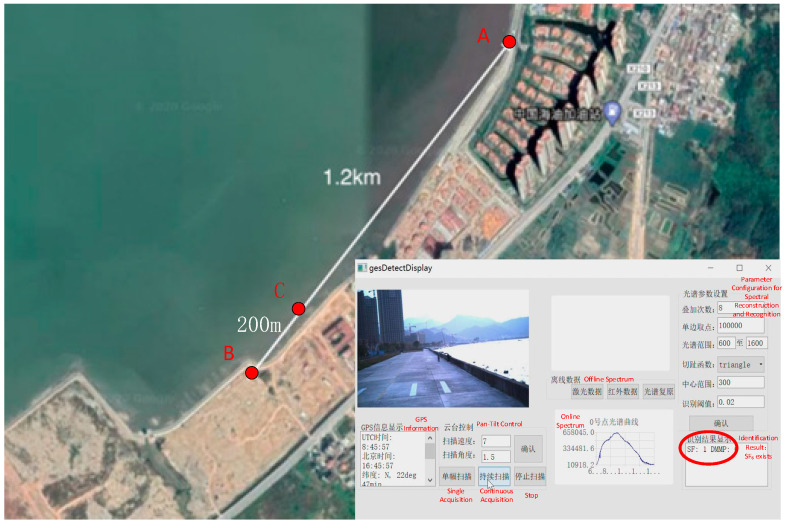Focus the 扫描角度 field showing 1.5
The width and height of the screenshot is (787, 525).
496,457
